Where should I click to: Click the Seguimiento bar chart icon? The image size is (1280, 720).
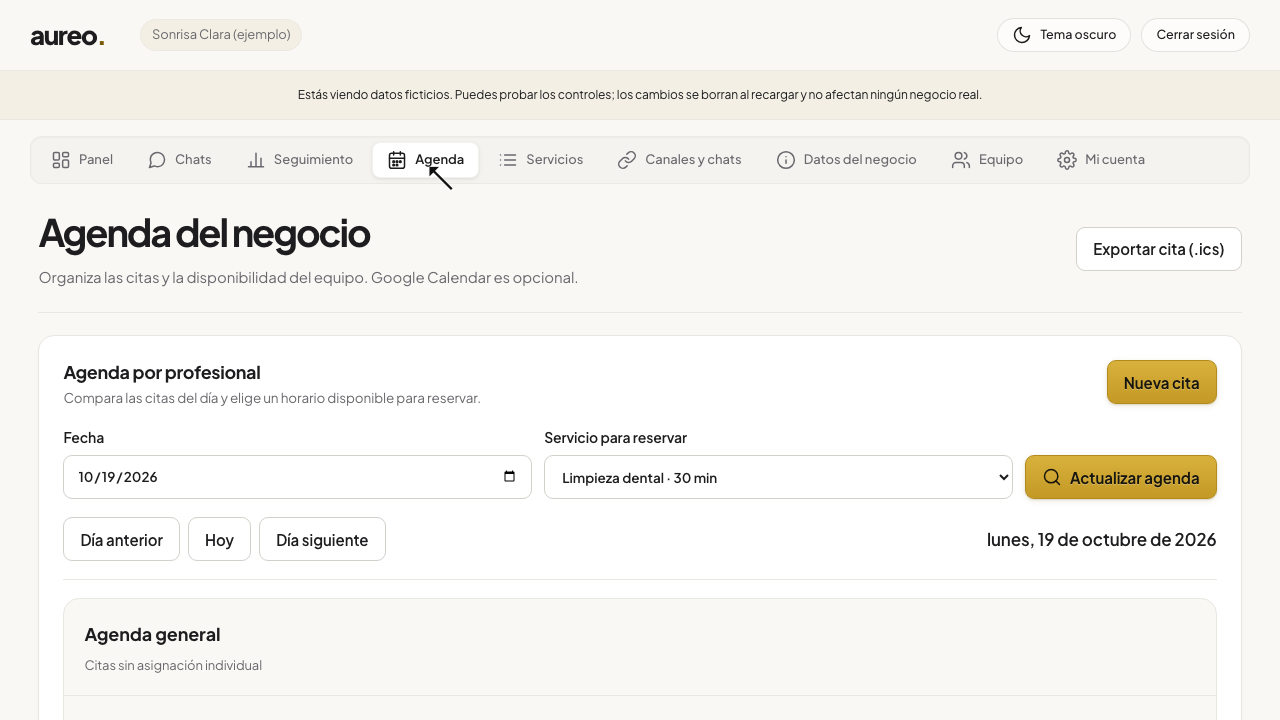[256, 160]
